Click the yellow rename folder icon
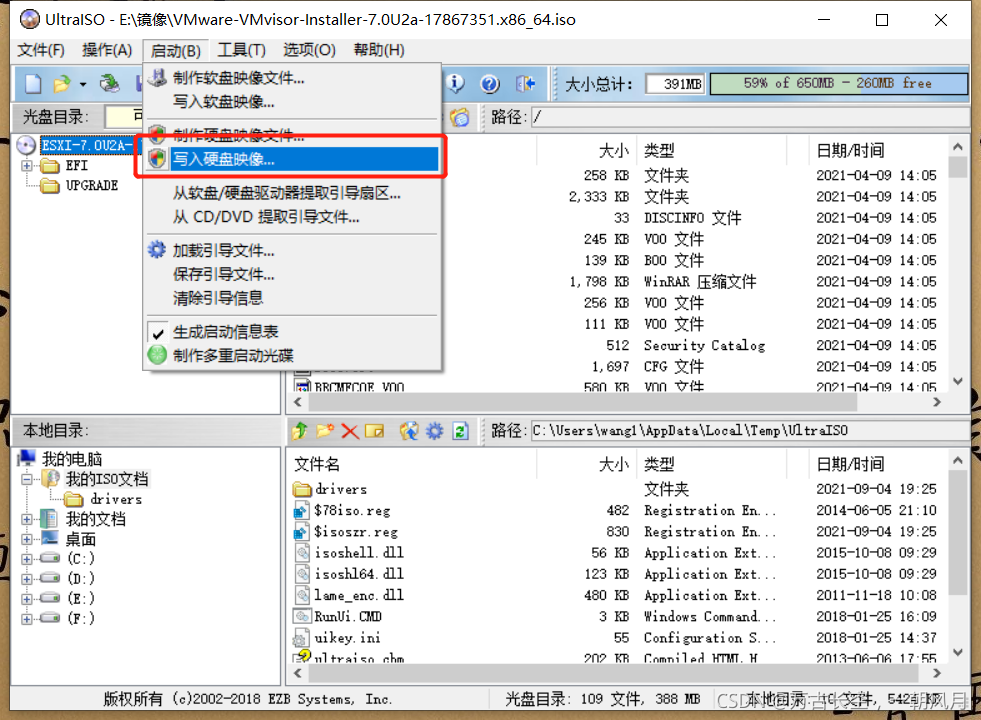The image size is (981, 720). point(375,431)
